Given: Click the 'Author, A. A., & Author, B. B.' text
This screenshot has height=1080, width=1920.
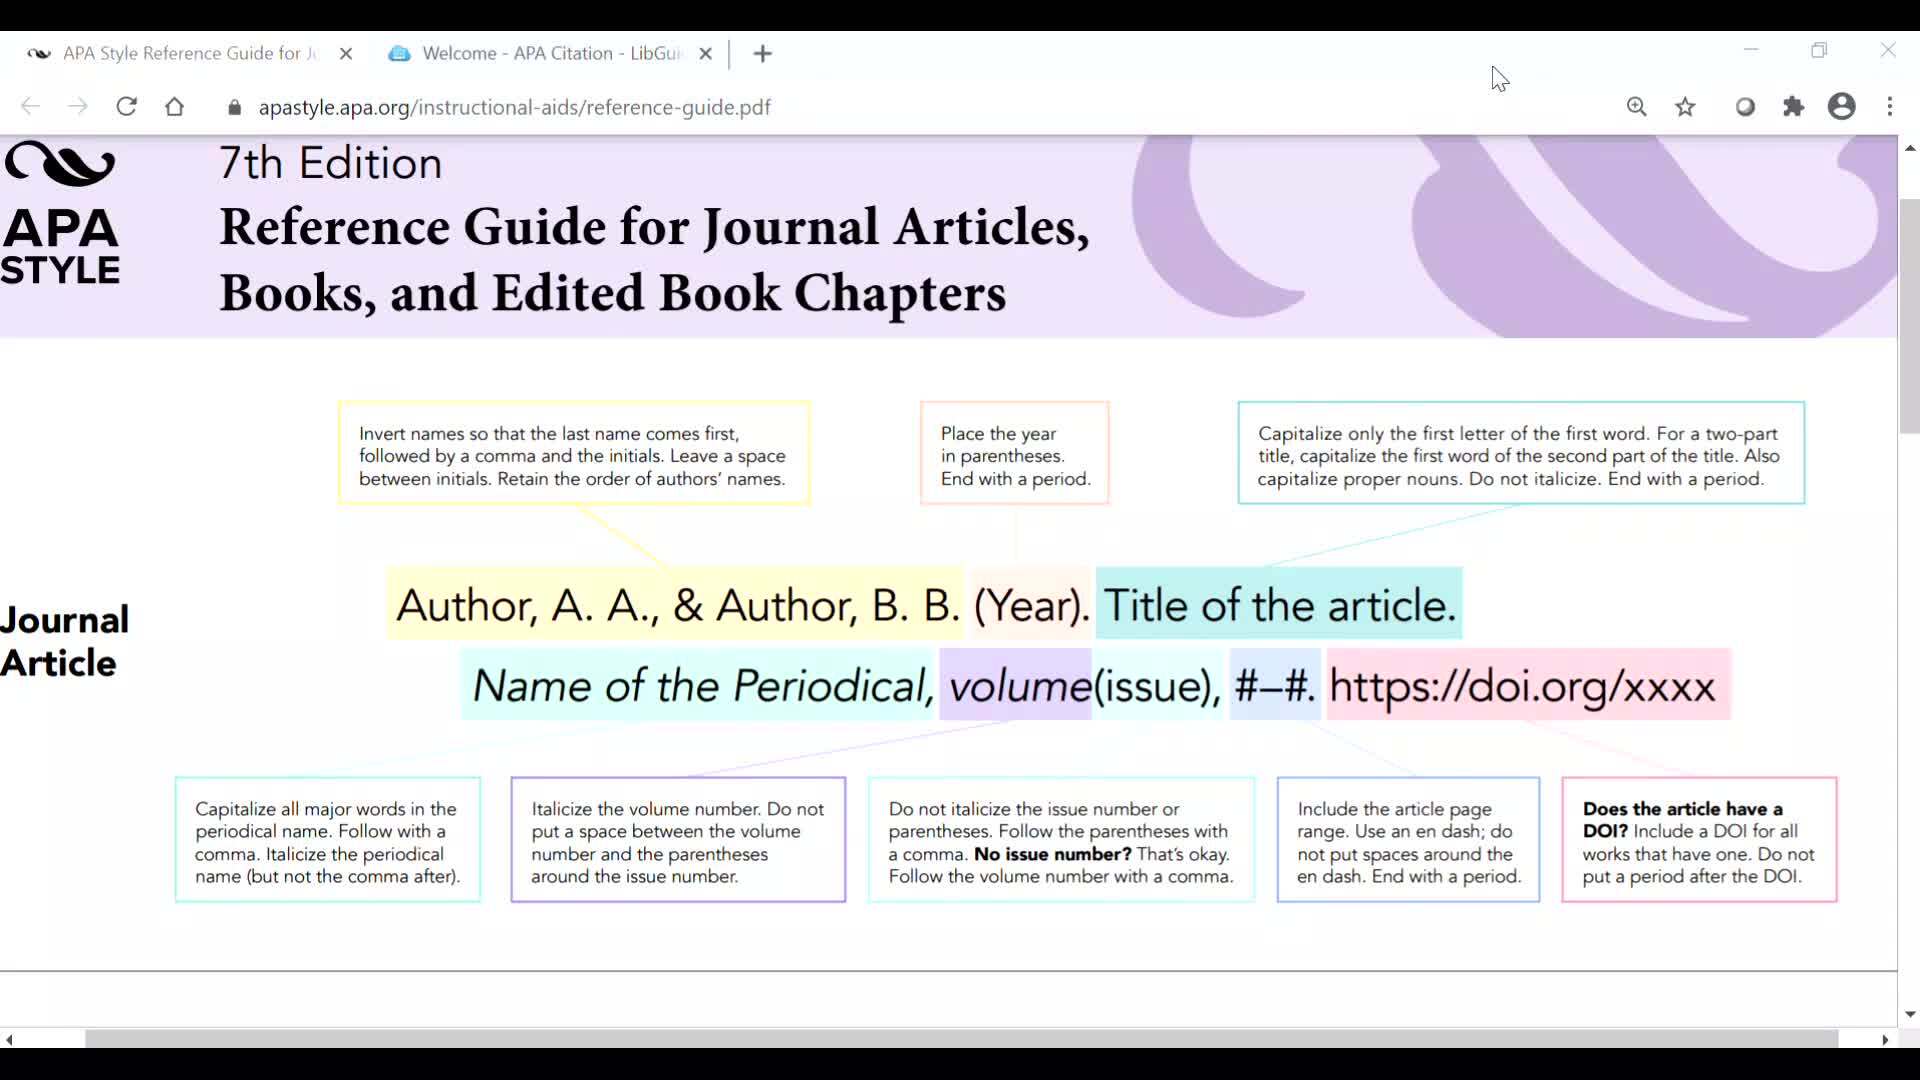Looking at the screenshot, I should click(x=678, y=606).
